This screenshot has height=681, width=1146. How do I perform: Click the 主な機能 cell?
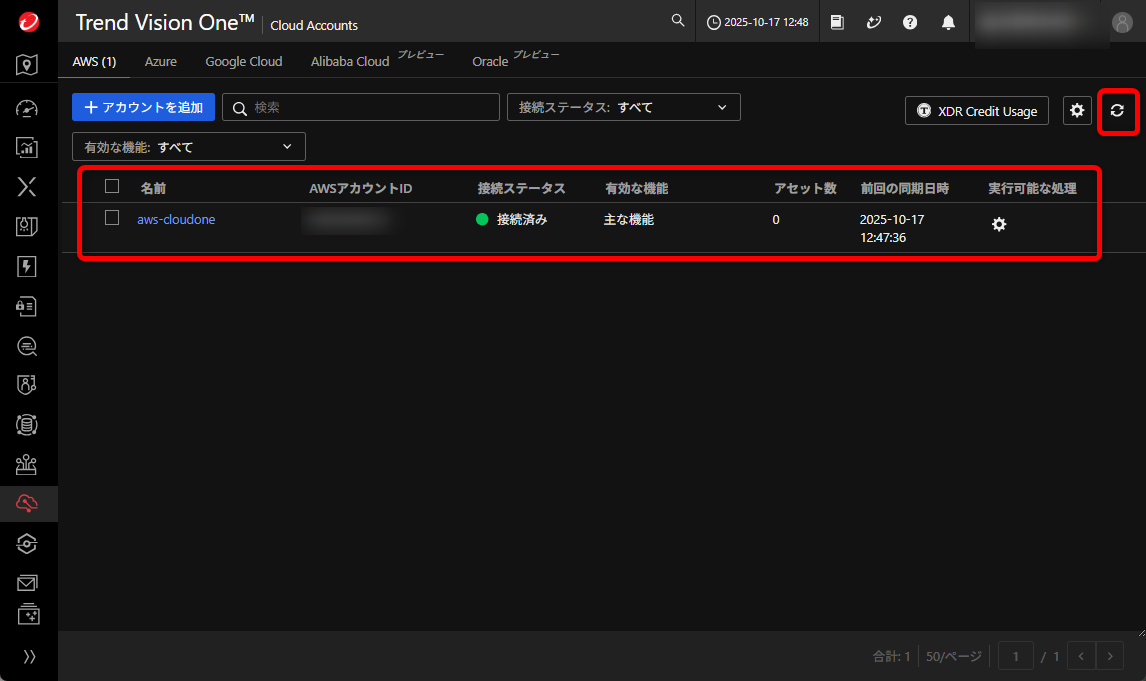coord(629,219)
